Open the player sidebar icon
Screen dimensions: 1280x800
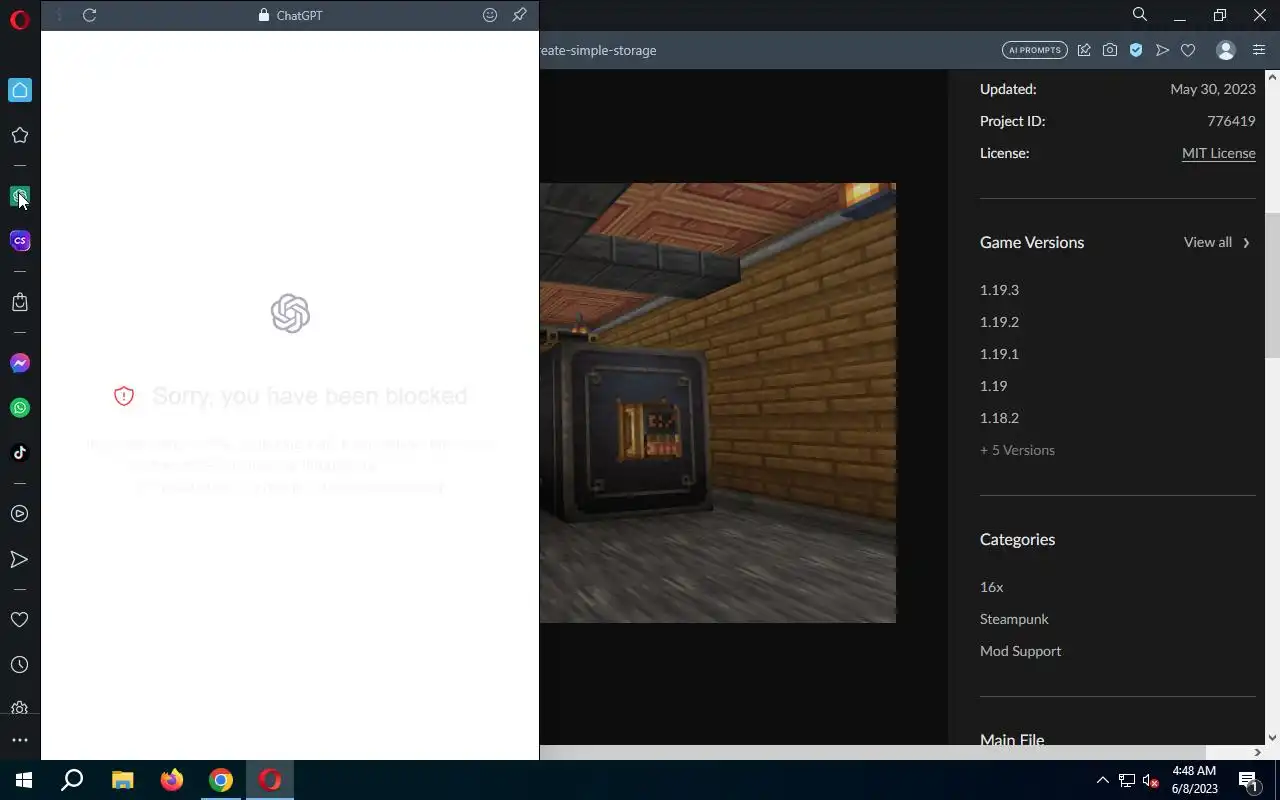pos(20,514)
